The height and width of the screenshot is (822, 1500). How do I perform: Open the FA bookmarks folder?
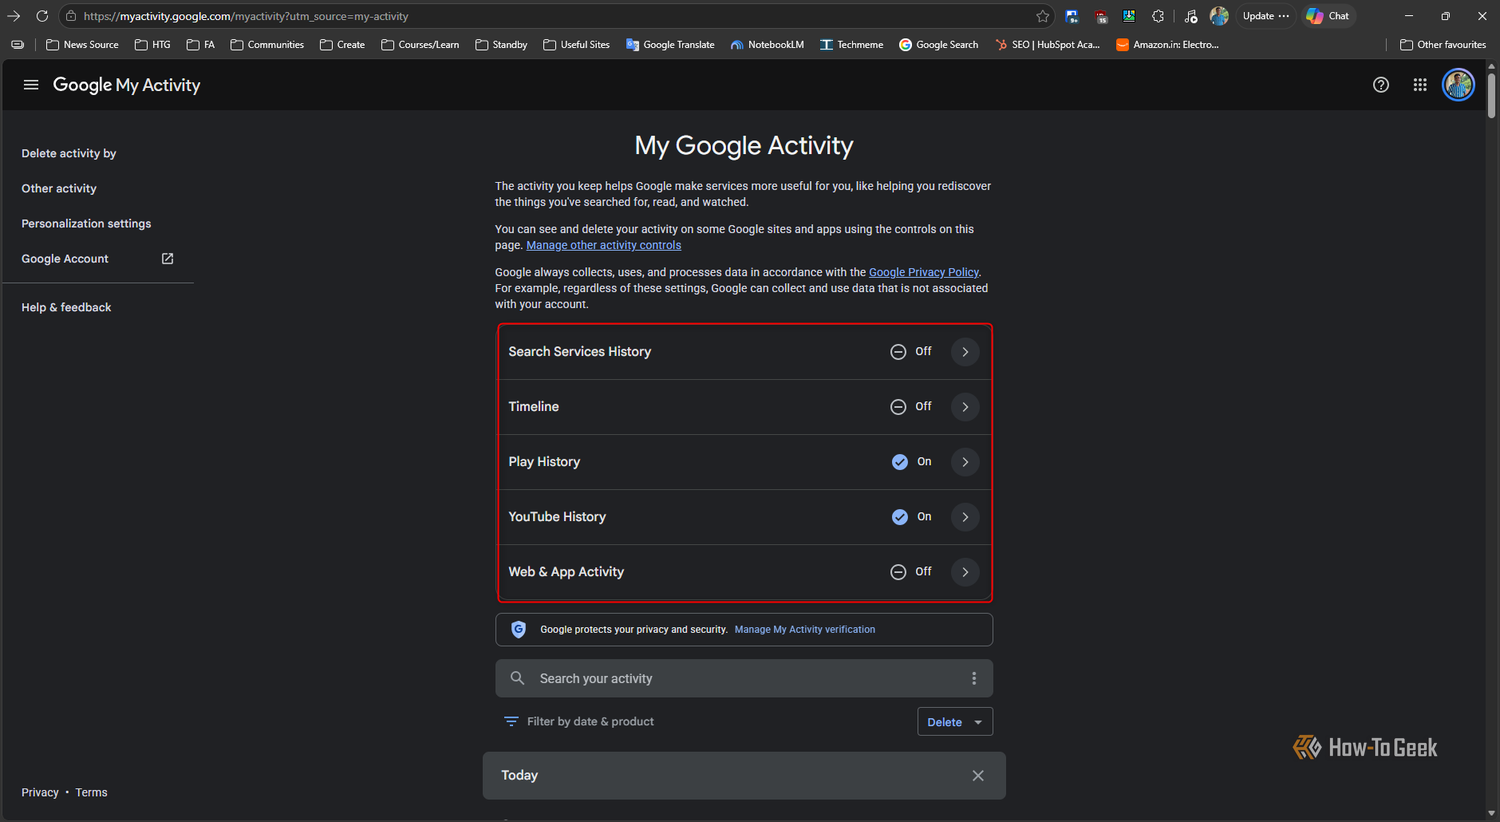click(x=201, y=45)
